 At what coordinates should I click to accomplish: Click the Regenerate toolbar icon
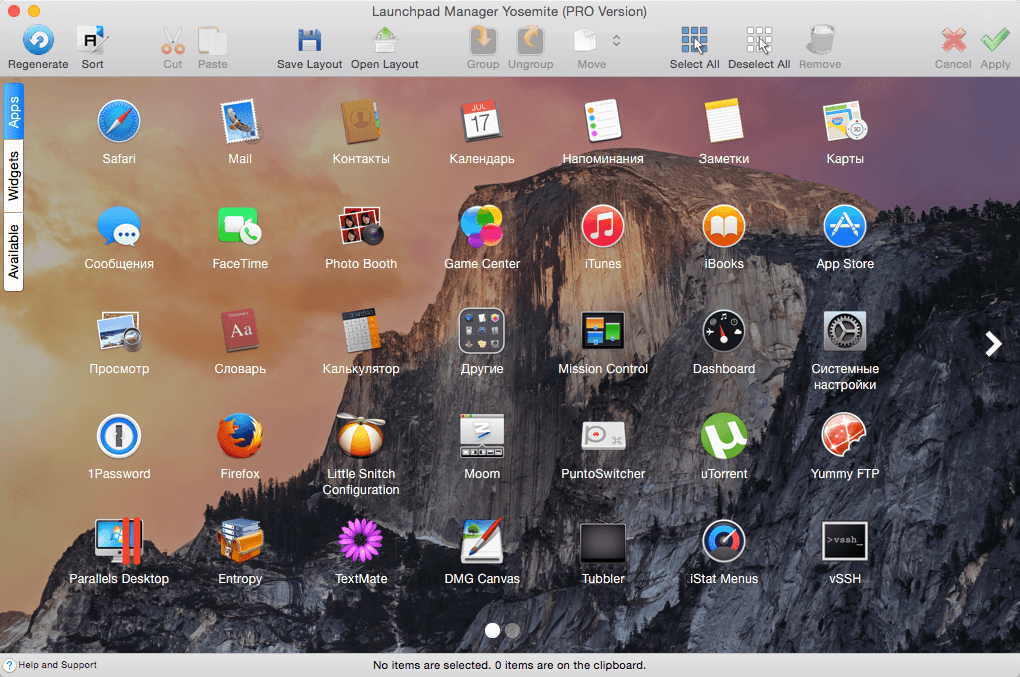pyautogui.click(x=38, y=41)
